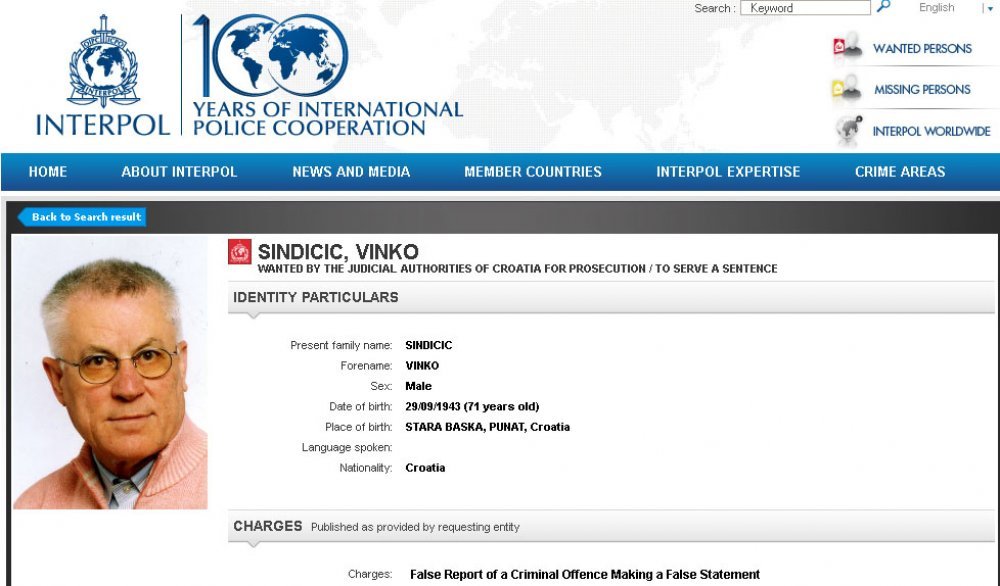Viewport: 1000px width, 586px height.
Task: Click the 'Language spoken:' label
Action: click(x=347, y=447)
